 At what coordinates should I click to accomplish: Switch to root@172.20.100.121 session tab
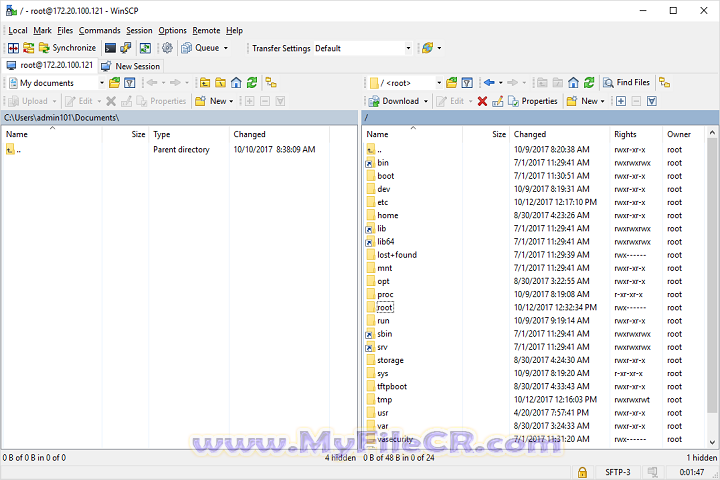pyautogui.click(x=50, y=65)
